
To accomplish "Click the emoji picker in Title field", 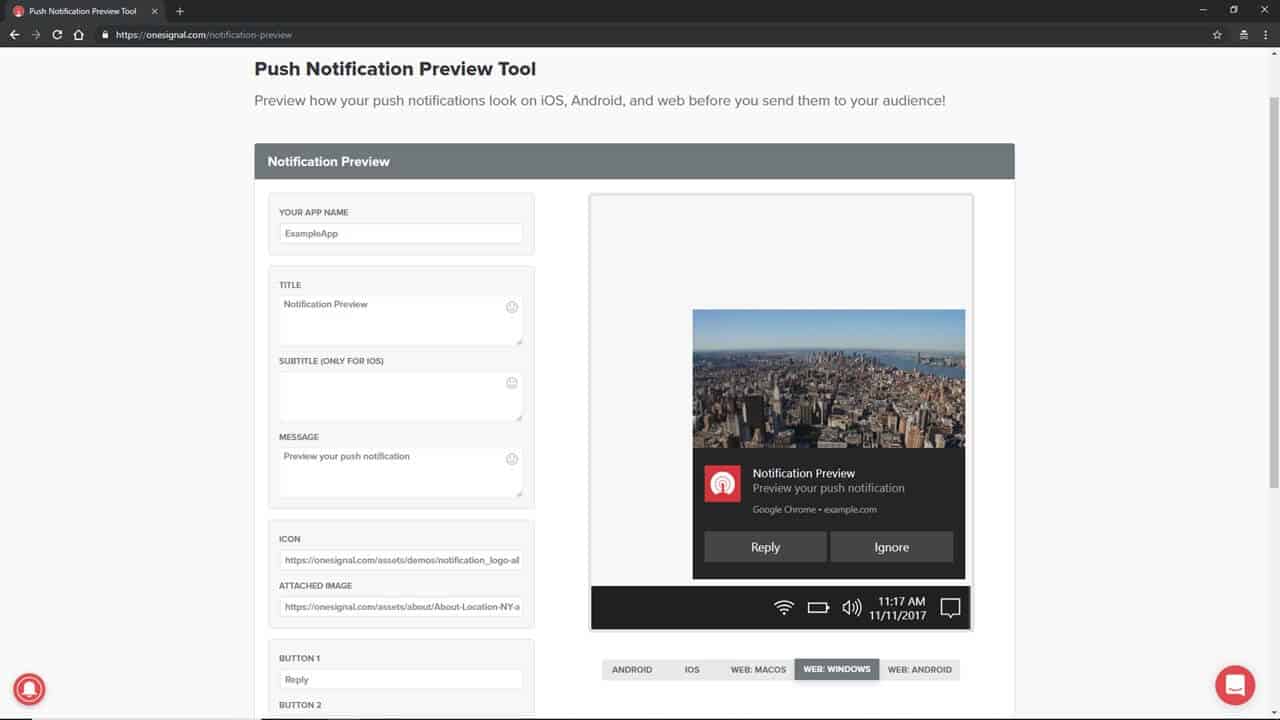I will [x=512, y=307].
